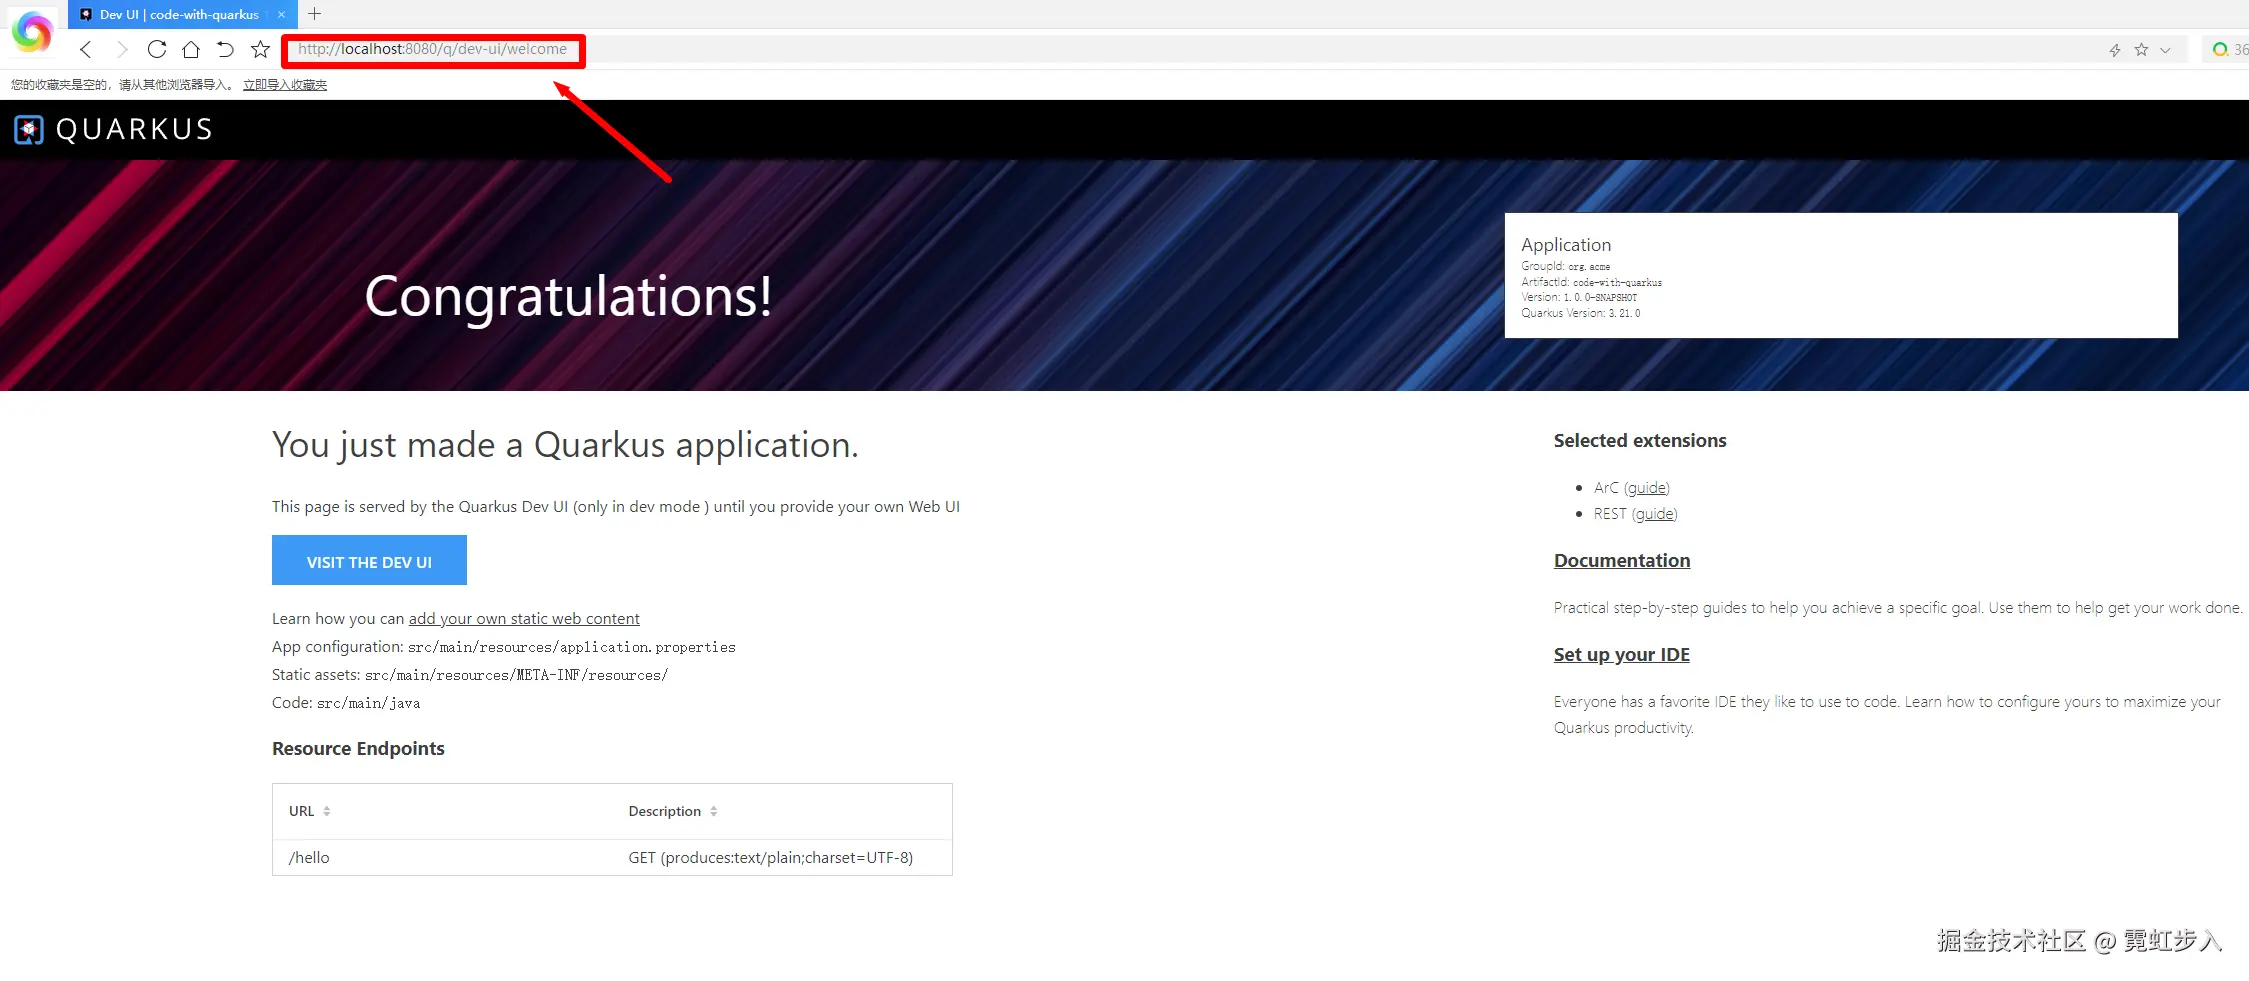
Task: Sort the table by Description column arrows
Action: (714, 811)
